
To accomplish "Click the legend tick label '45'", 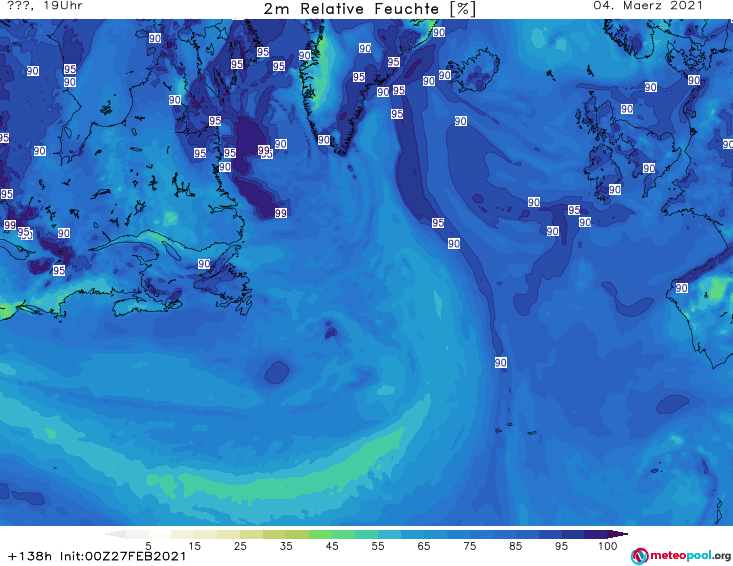I will click(332, 546).
